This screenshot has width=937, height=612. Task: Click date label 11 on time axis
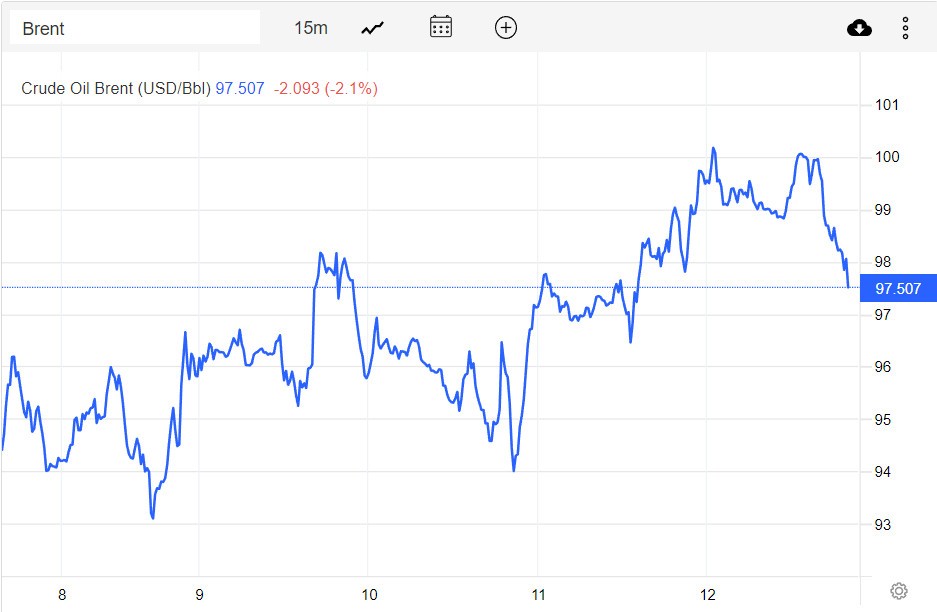(x=537, y=594)
